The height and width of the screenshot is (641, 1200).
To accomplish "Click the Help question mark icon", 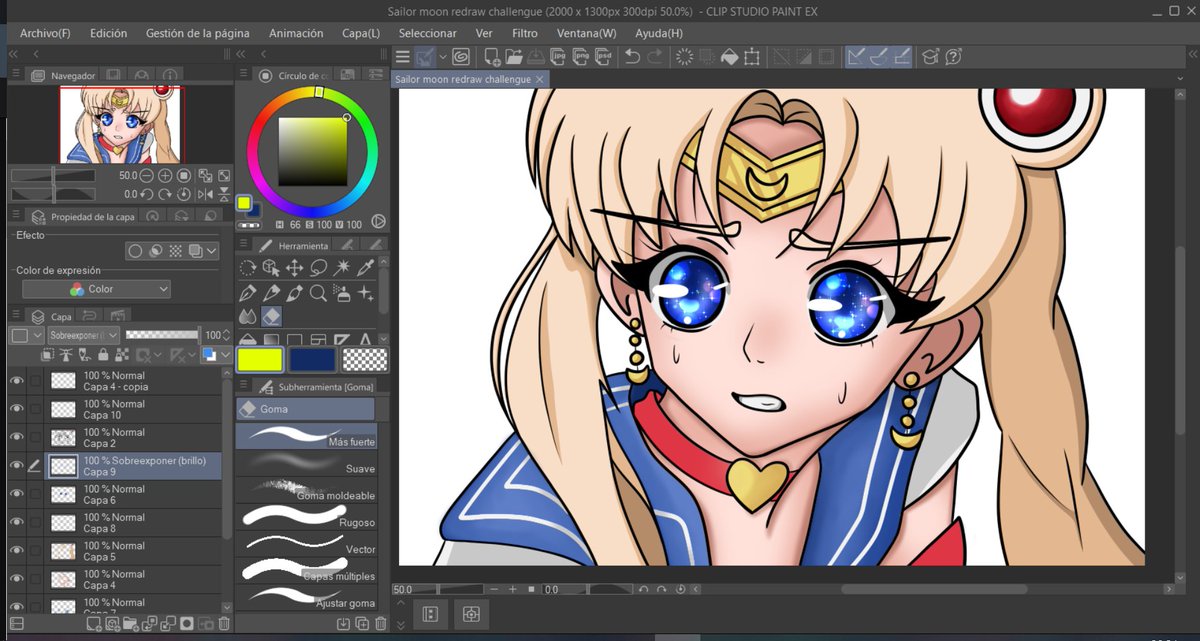I will (x=953, y=57).
